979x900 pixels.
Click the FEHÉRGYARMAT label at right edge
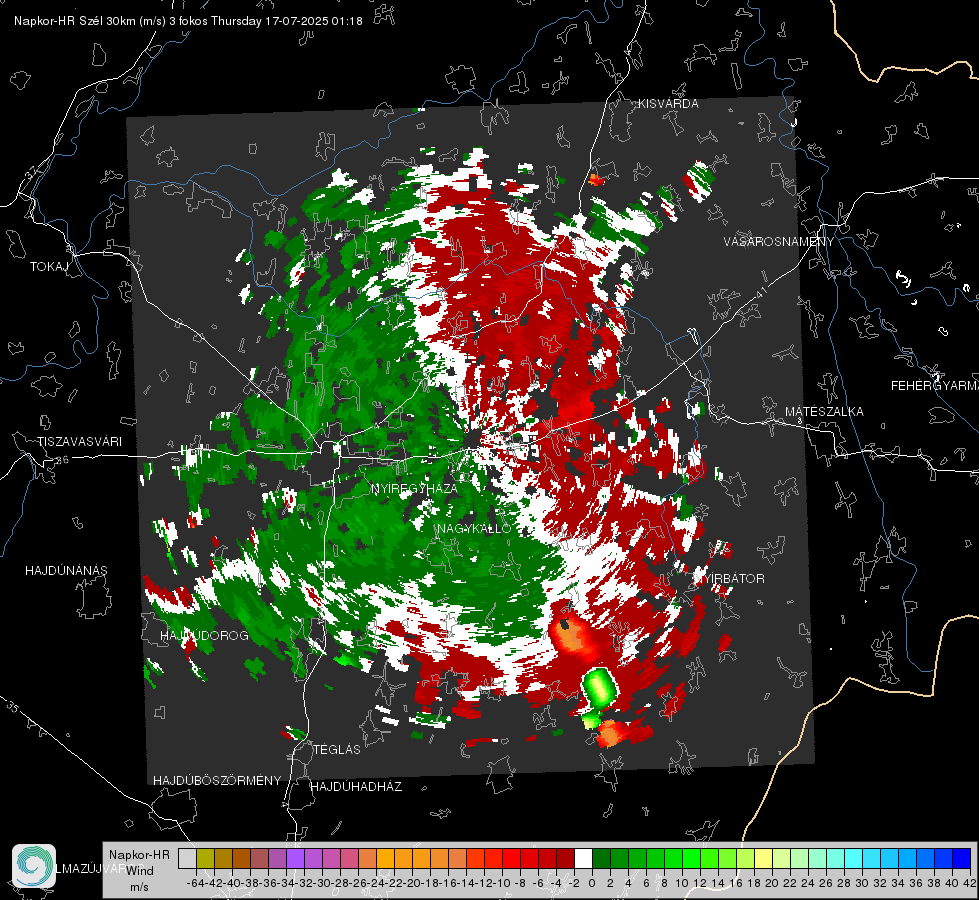(x=934, y=386)
